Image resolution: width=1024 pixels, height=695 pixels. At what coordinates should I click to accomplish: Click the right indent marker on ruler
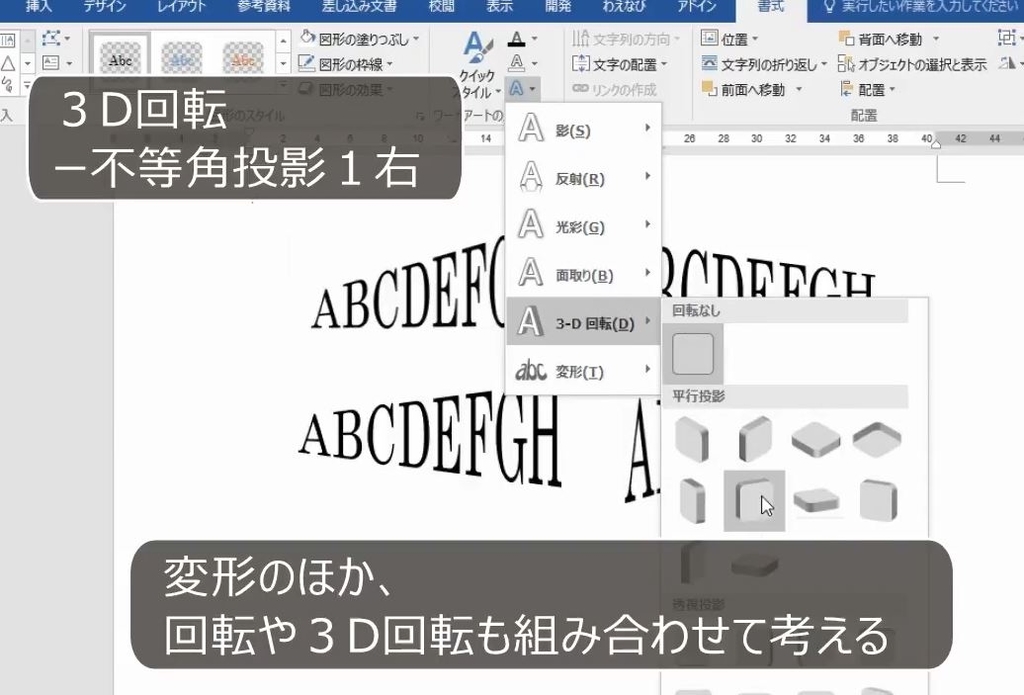[x=936, y=142]
